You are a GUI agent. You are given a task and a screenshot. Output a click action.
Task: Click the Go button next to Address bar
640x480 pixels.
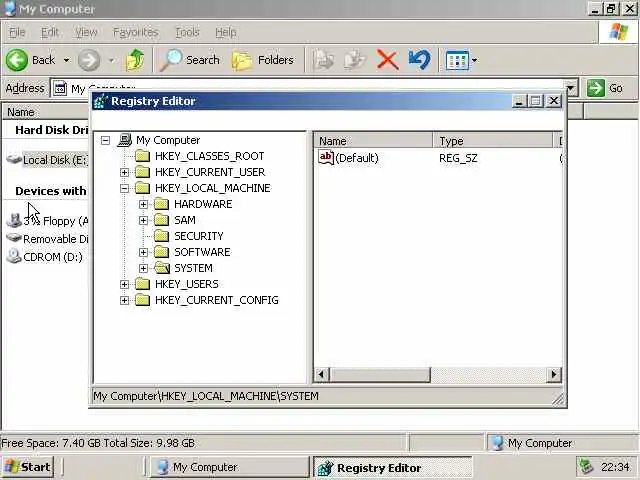(x=605, y=88)
